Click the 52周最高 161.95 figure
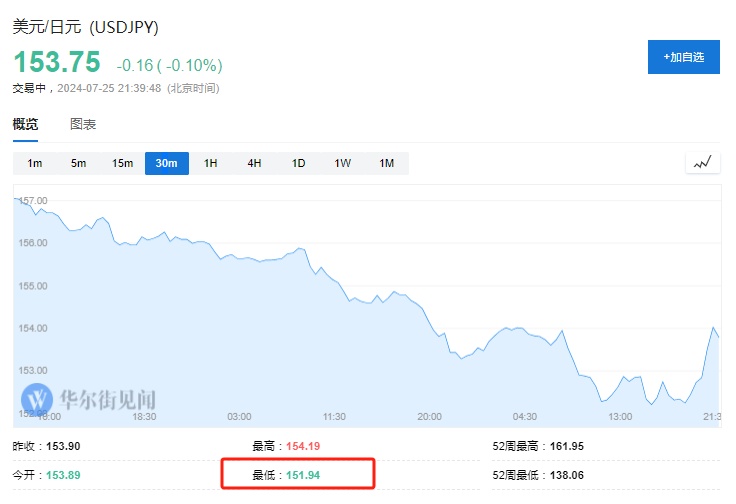The width and height of the screenshot is (736, 504). (x=565, y=445)
